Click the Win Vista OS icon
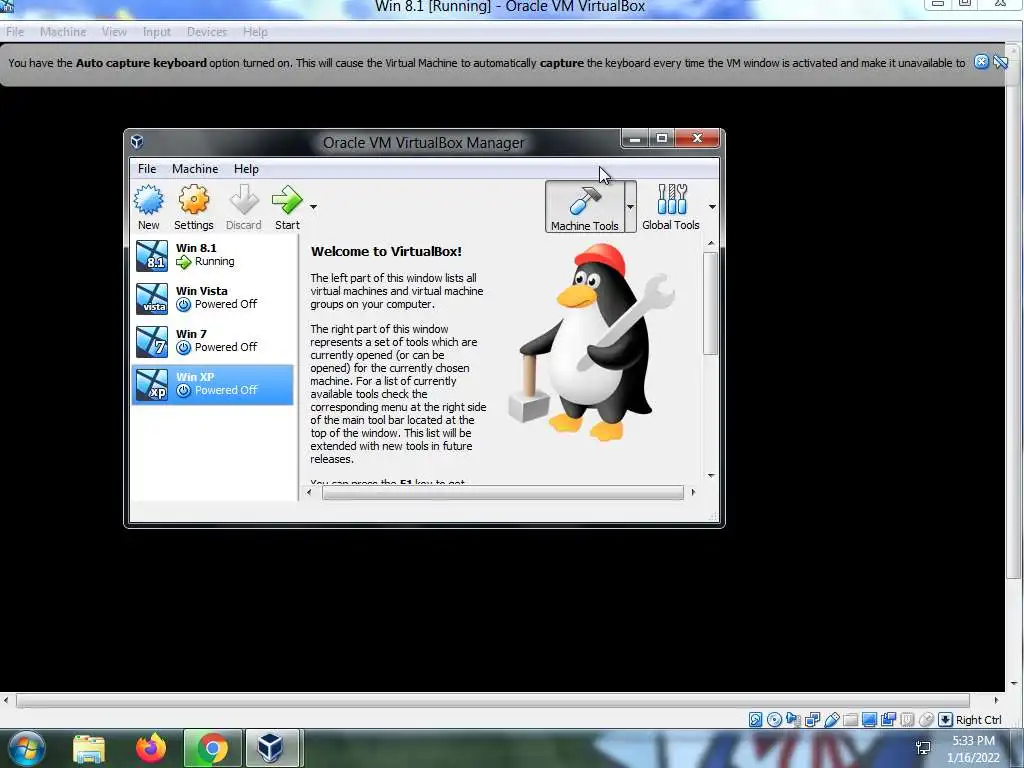Screen dimensions: 1024x768 coord(152,299)
